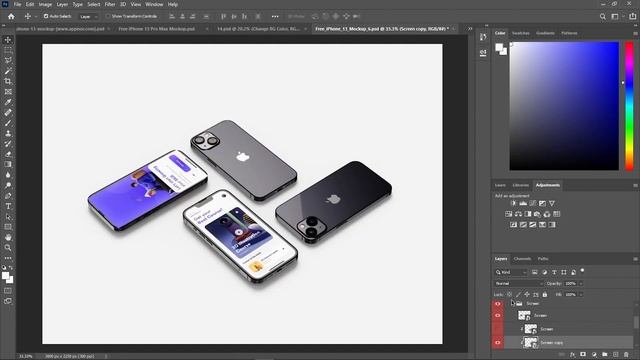This screenshot has height=360, width=640.
Task: Click the Home icon in options bar
Action: (11, 16)
